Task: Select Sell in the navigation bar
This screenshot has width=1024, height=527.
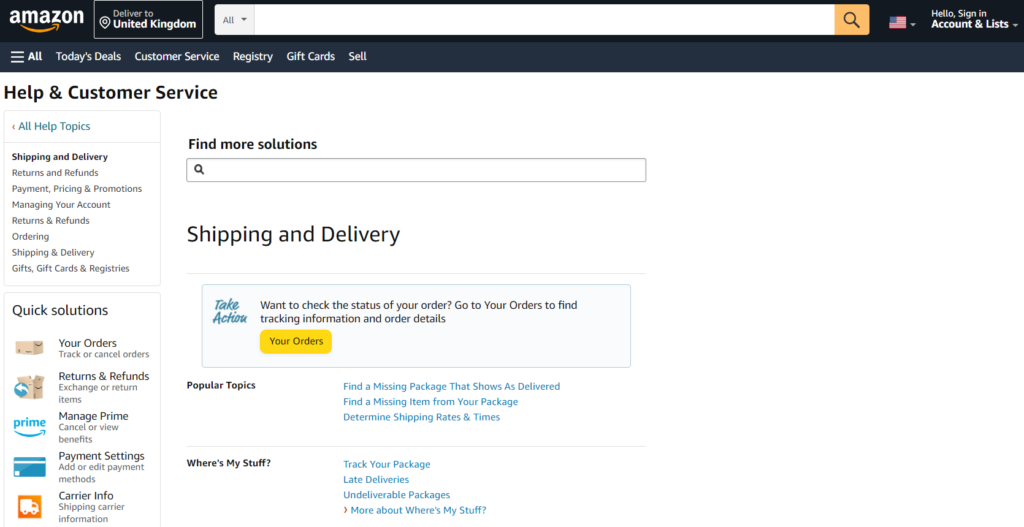Action: coord(357,57)
